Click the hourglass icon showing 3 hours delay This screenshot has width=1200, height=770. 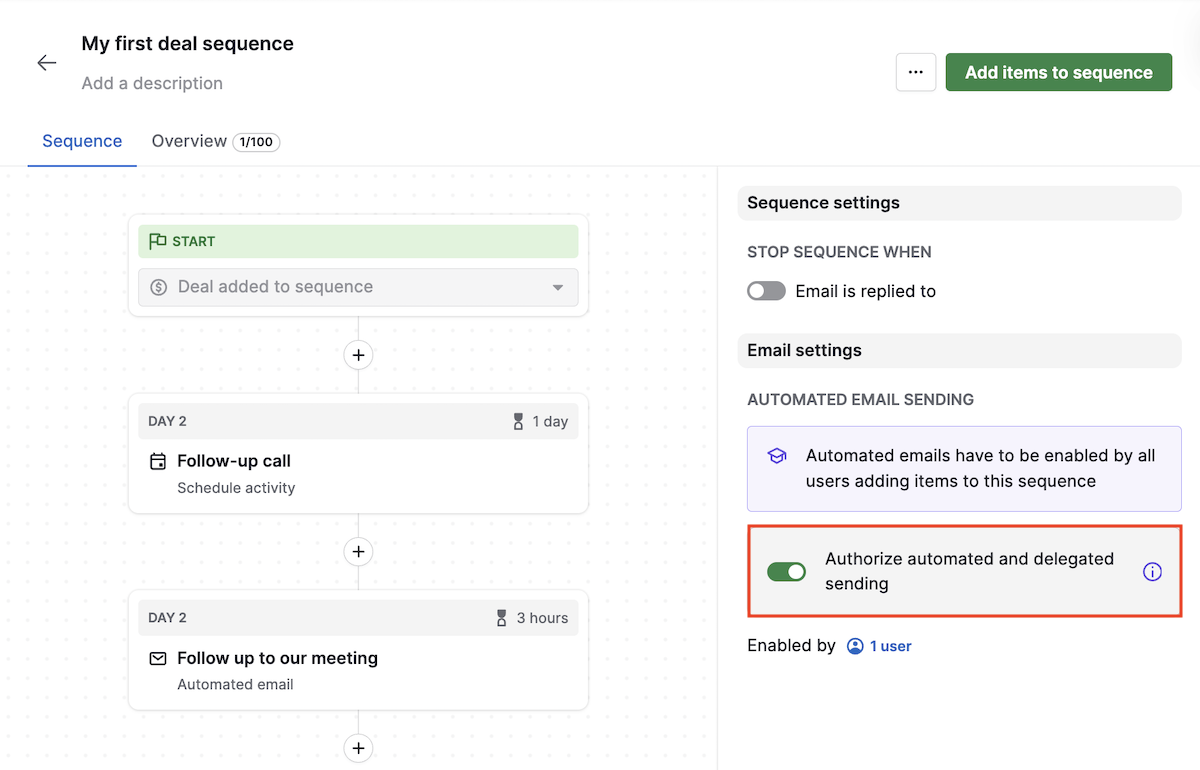click(x=501, y=618)
